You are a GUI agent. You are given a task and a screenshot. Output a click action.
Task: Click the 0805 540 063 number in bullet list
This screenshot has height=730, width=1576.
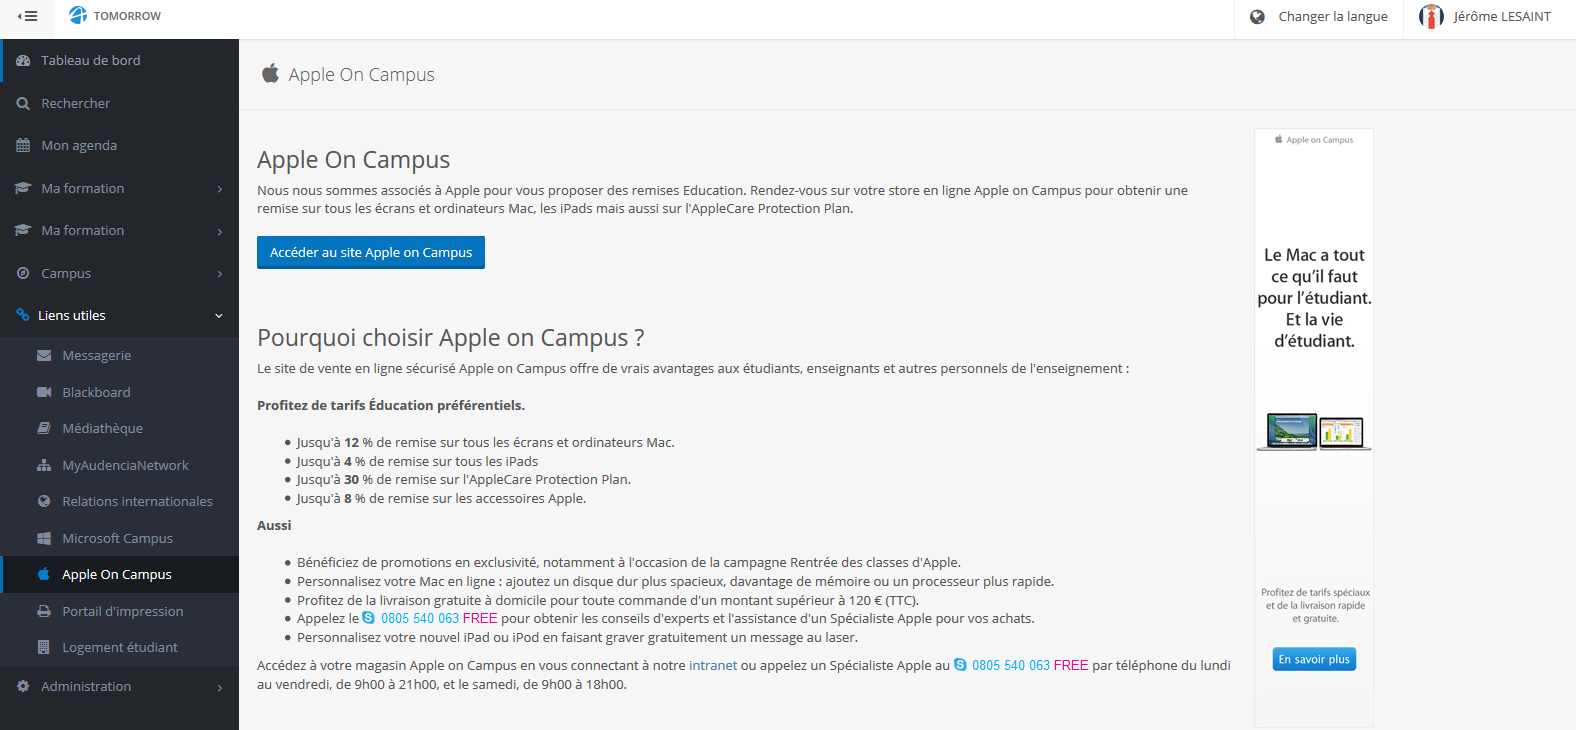click(420, 618)
